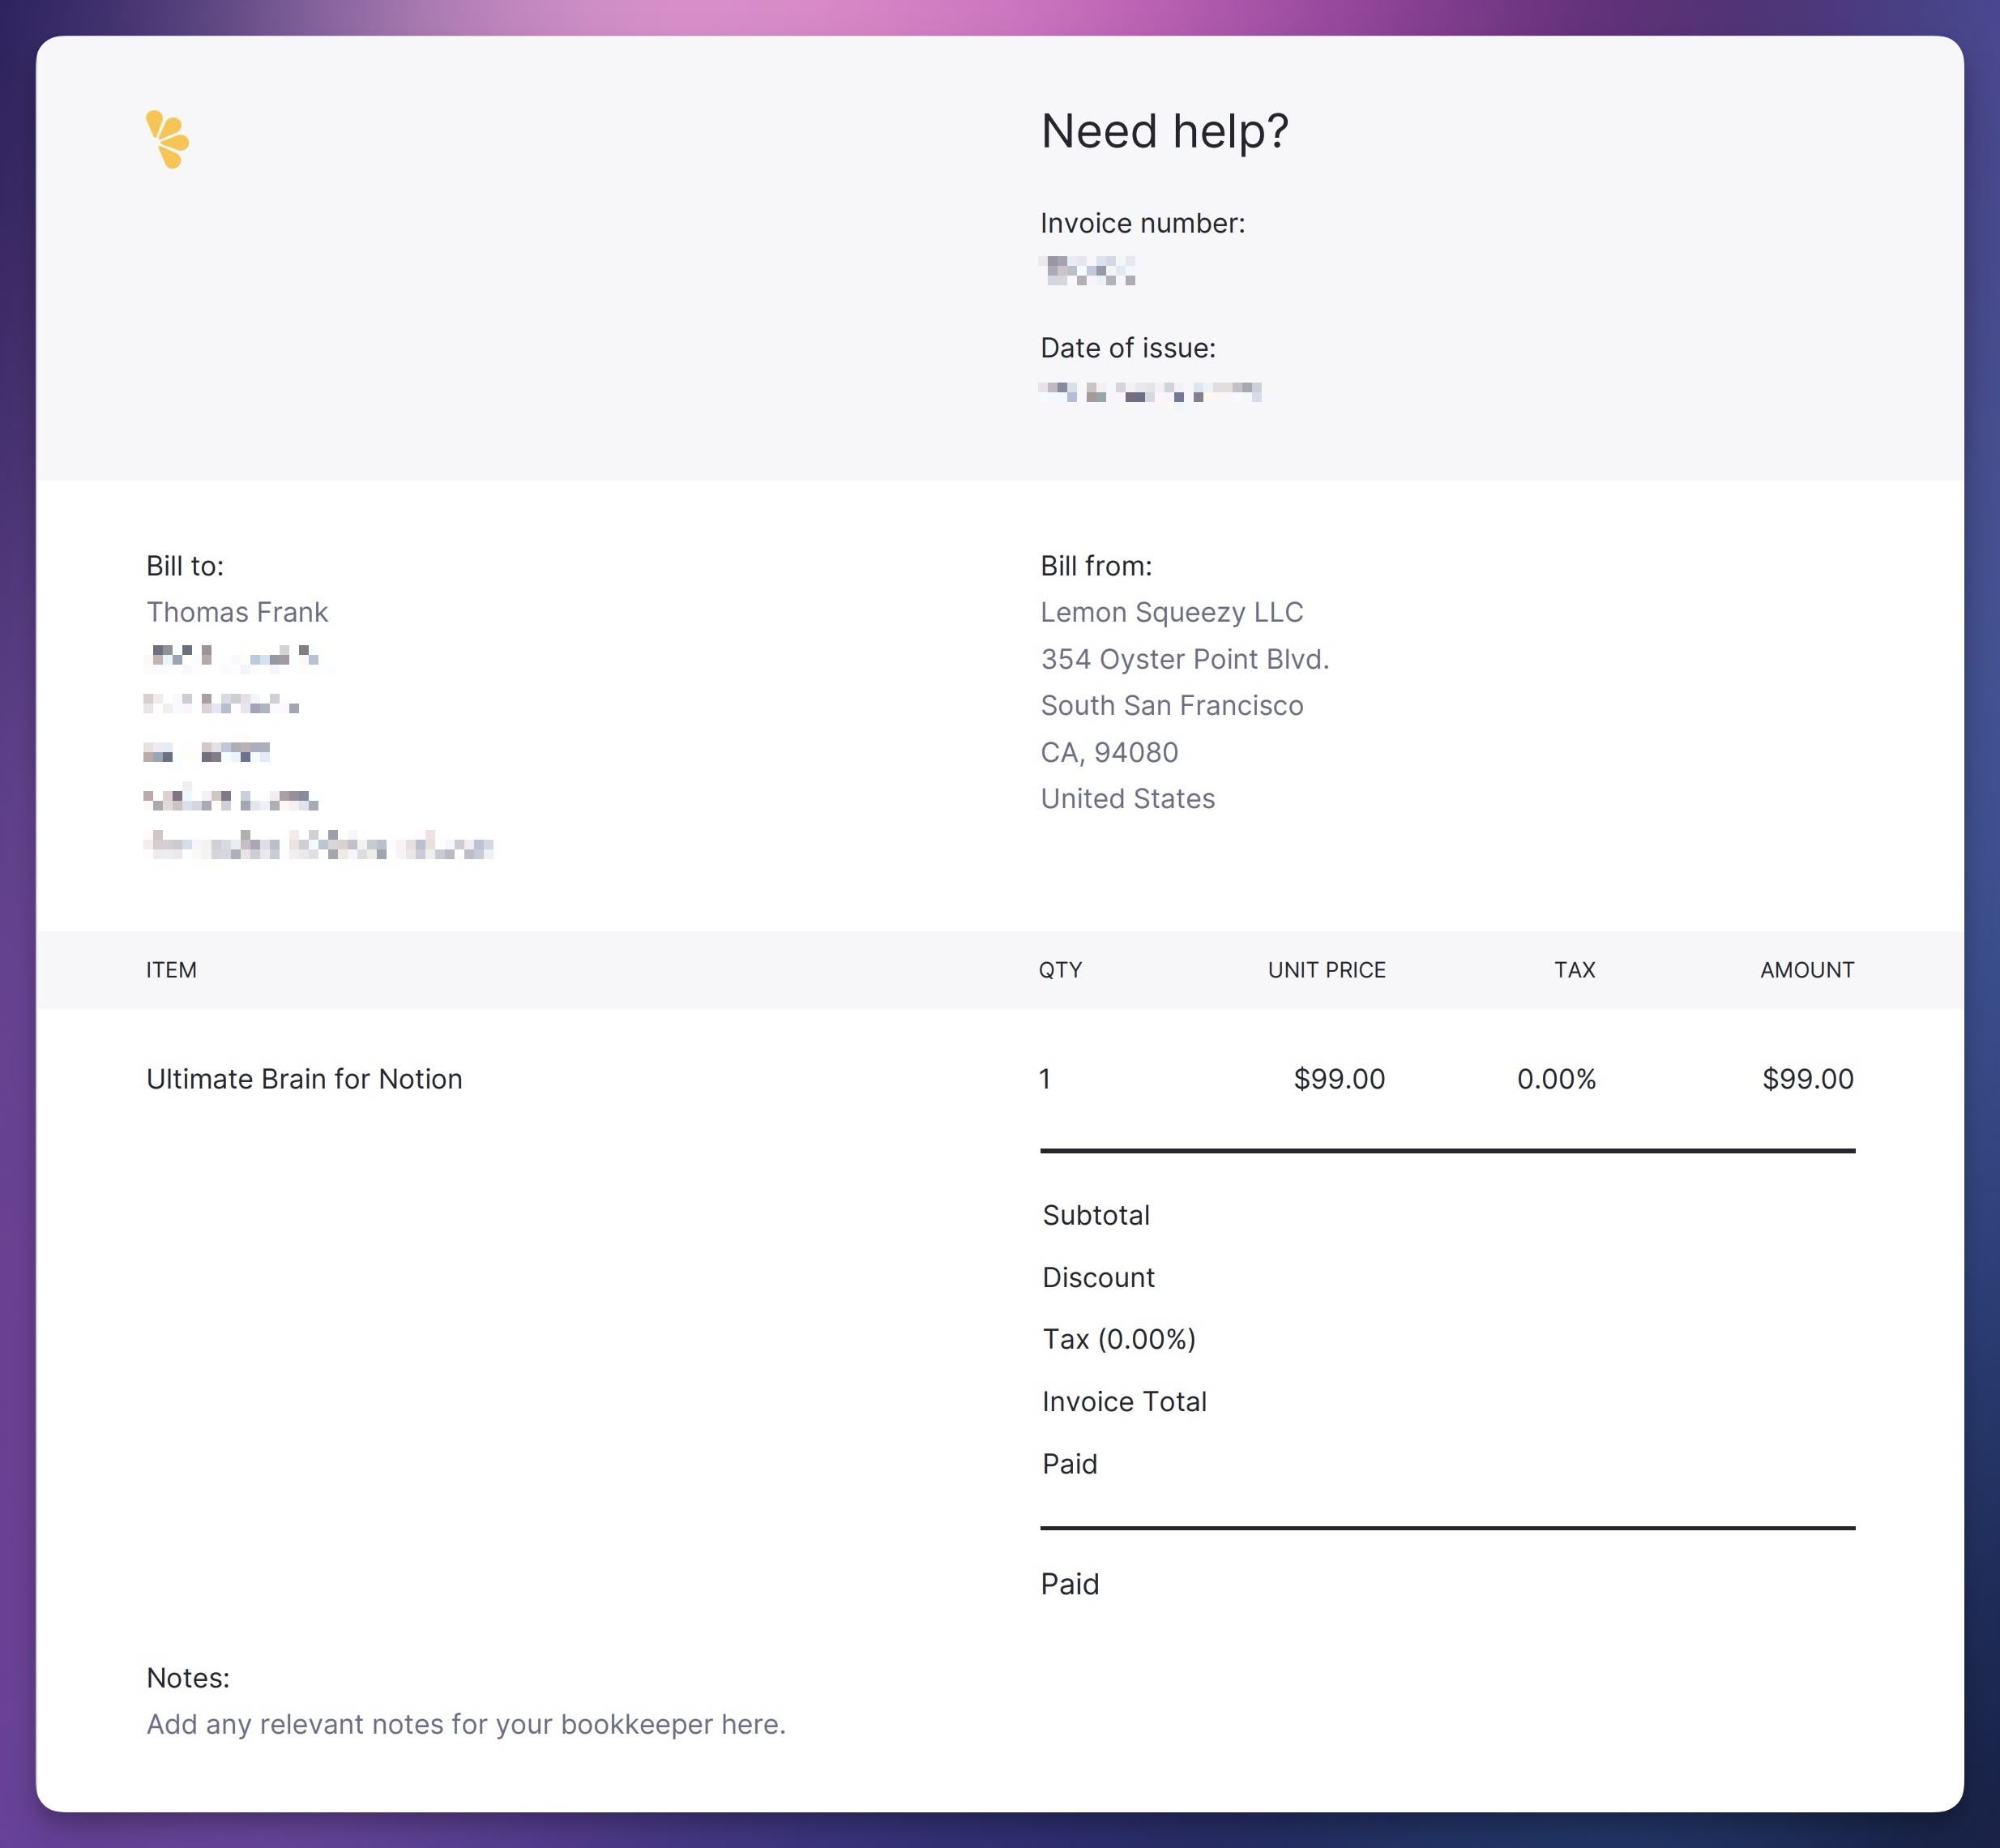Click the QTY column header
This screenshot has height=1848, width=2000.
click(1059, 970)
